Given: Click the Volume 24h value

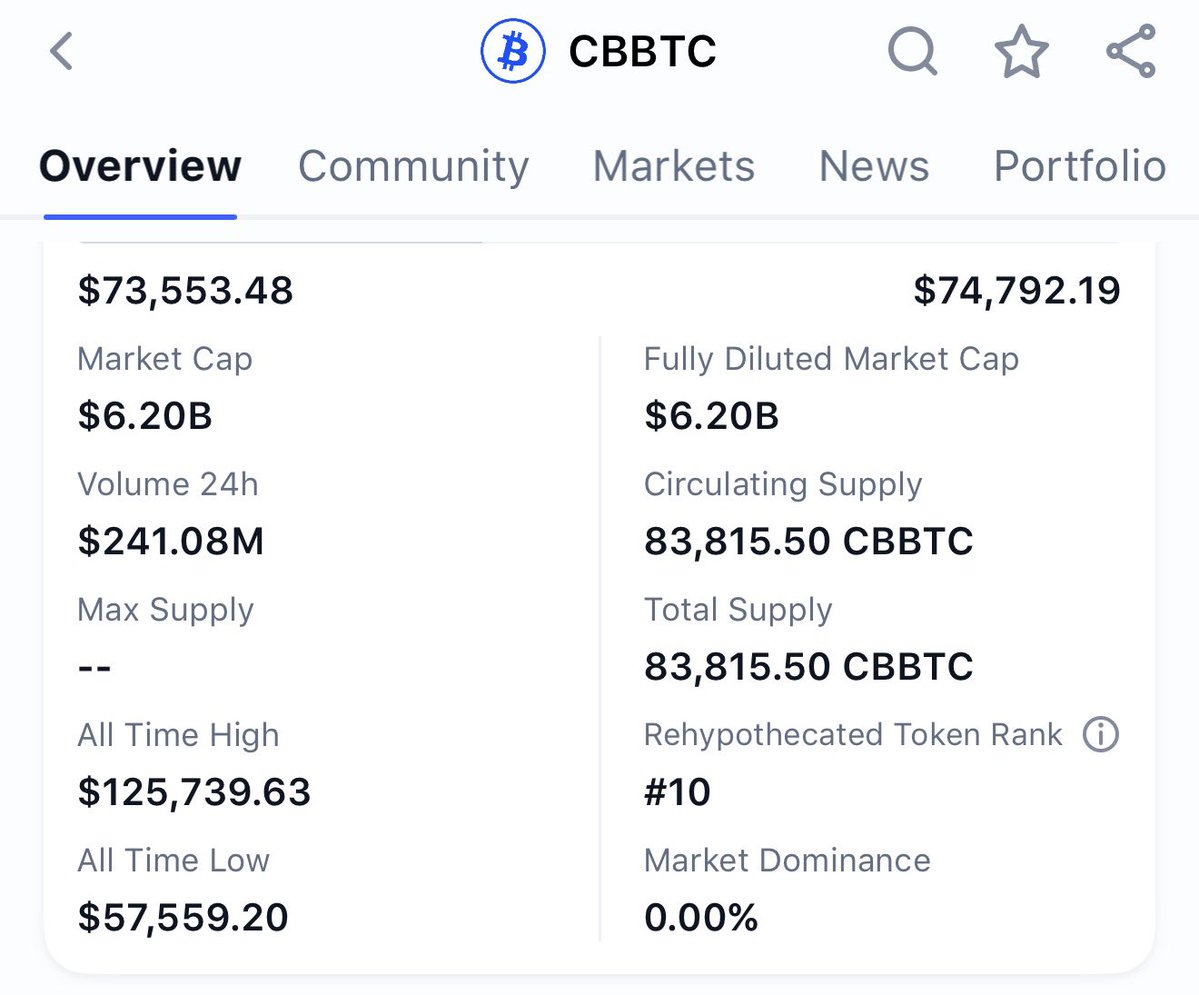Looking at the screenshot, I should (x=171, y=541).
